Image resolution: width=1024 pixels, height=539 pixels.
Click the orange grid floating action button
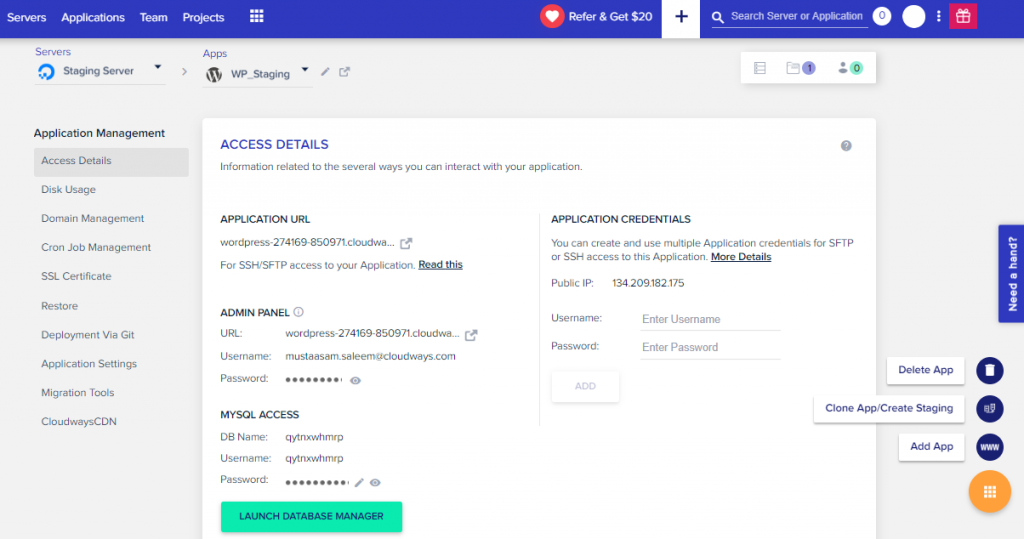(x=989, y=491)
